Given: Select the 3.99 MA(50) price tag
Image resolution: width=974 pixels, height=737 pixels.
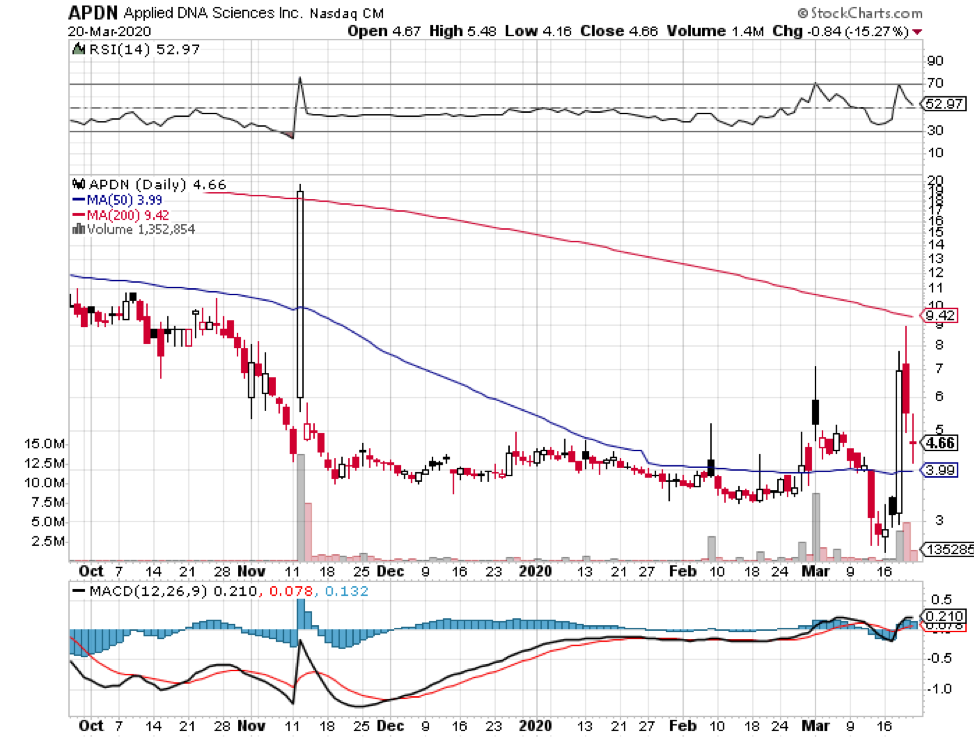Looking at the screenshot, I should [x=942, y=471].
